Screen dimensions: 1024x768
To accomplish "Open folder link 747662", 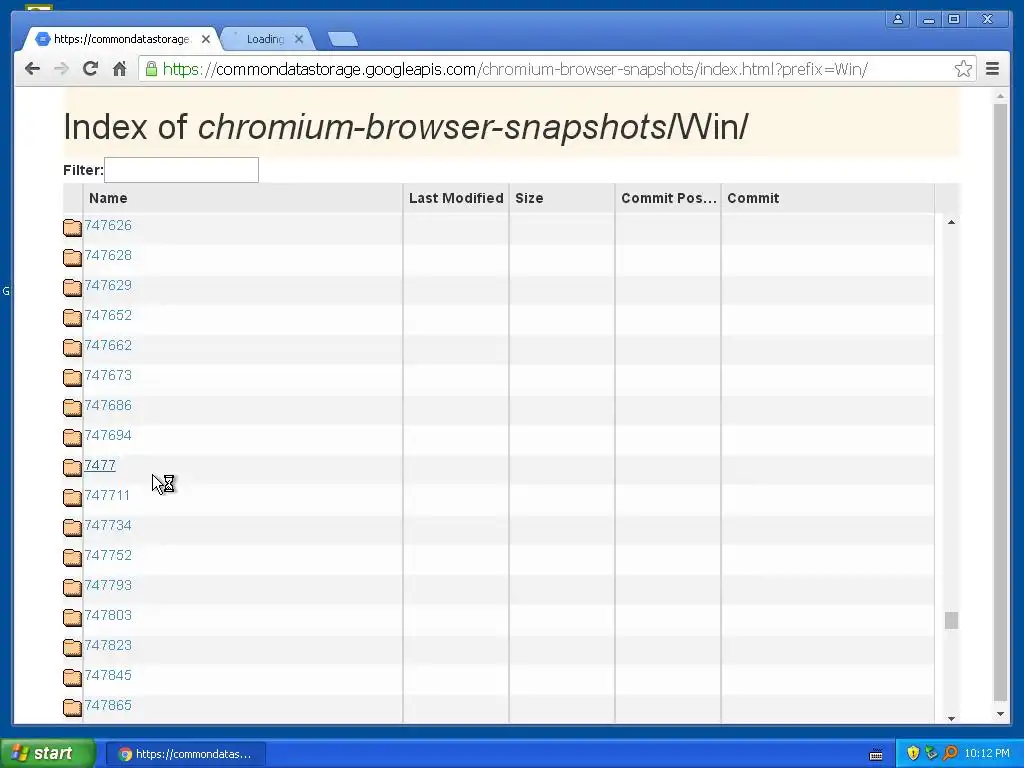I will coord(108,345).
